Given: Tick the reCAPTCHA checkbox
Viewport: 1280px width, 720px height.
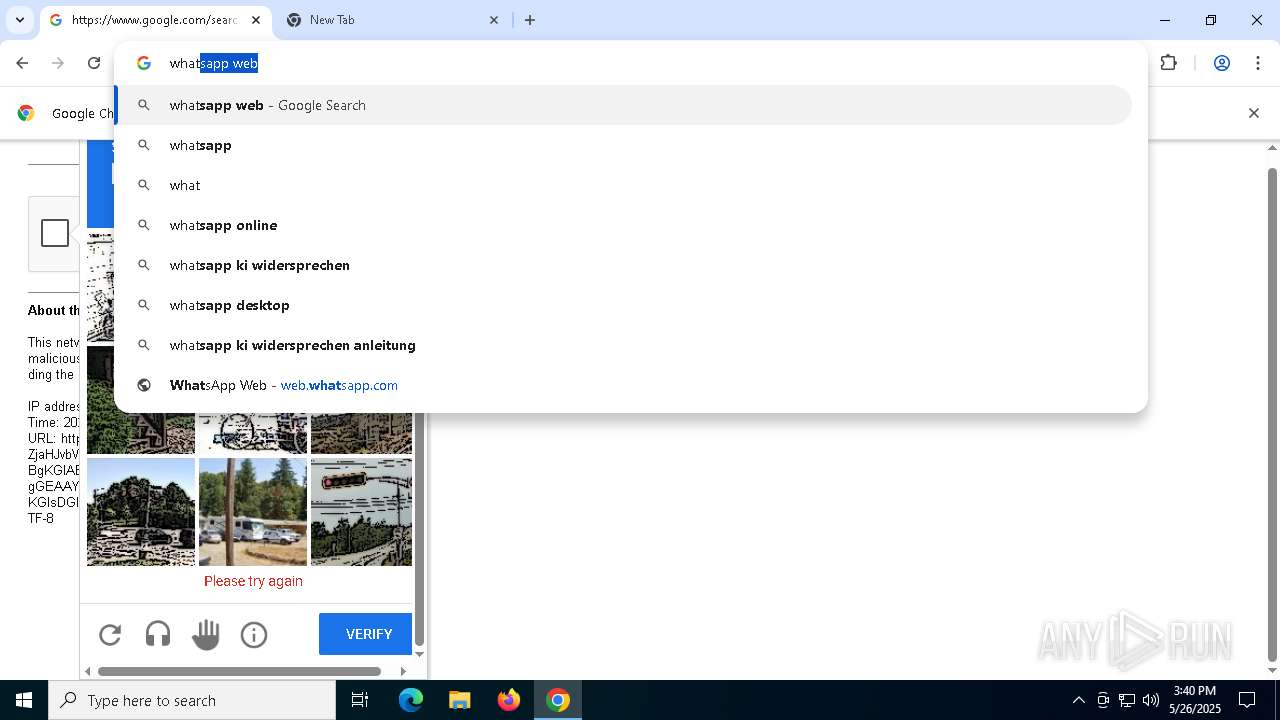Looking at the screenshot, I should point(55,233).
